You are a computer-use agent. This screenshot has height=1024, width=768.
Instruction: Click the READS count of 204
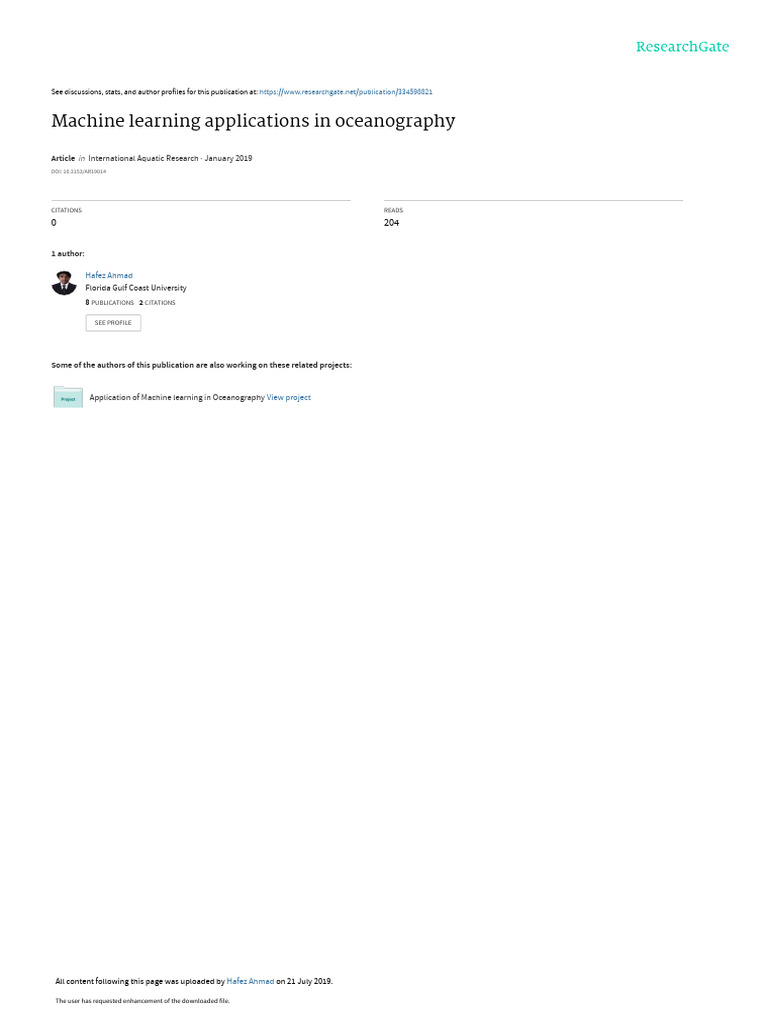(x=391, y=223)
